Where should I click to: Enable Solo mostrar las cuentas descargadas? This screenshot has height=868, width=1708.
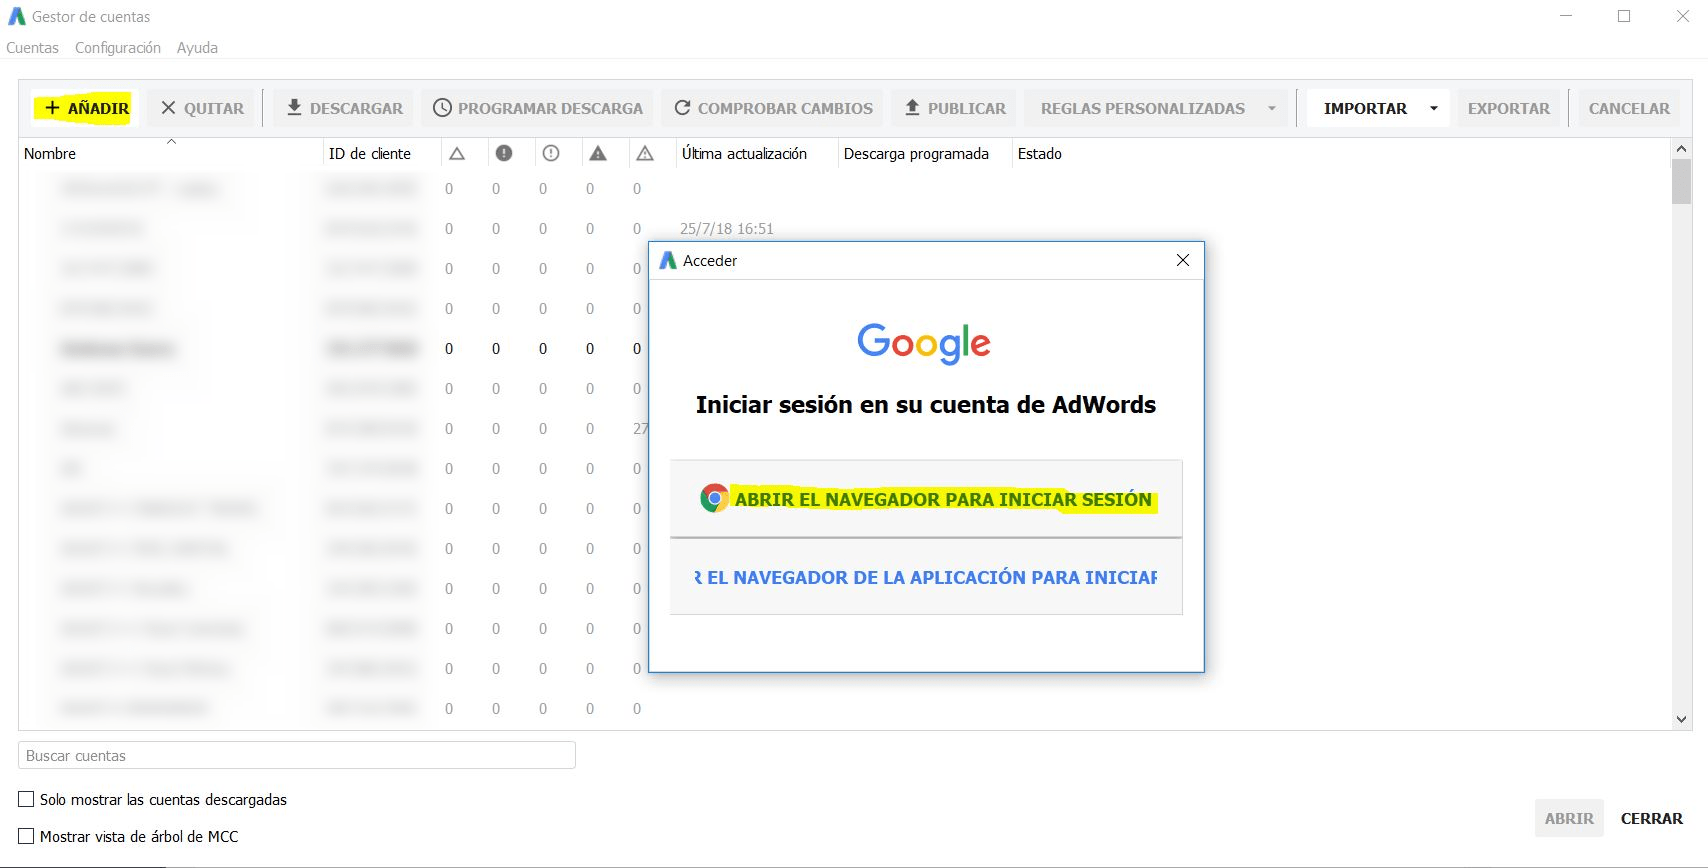tap(27, 799)
